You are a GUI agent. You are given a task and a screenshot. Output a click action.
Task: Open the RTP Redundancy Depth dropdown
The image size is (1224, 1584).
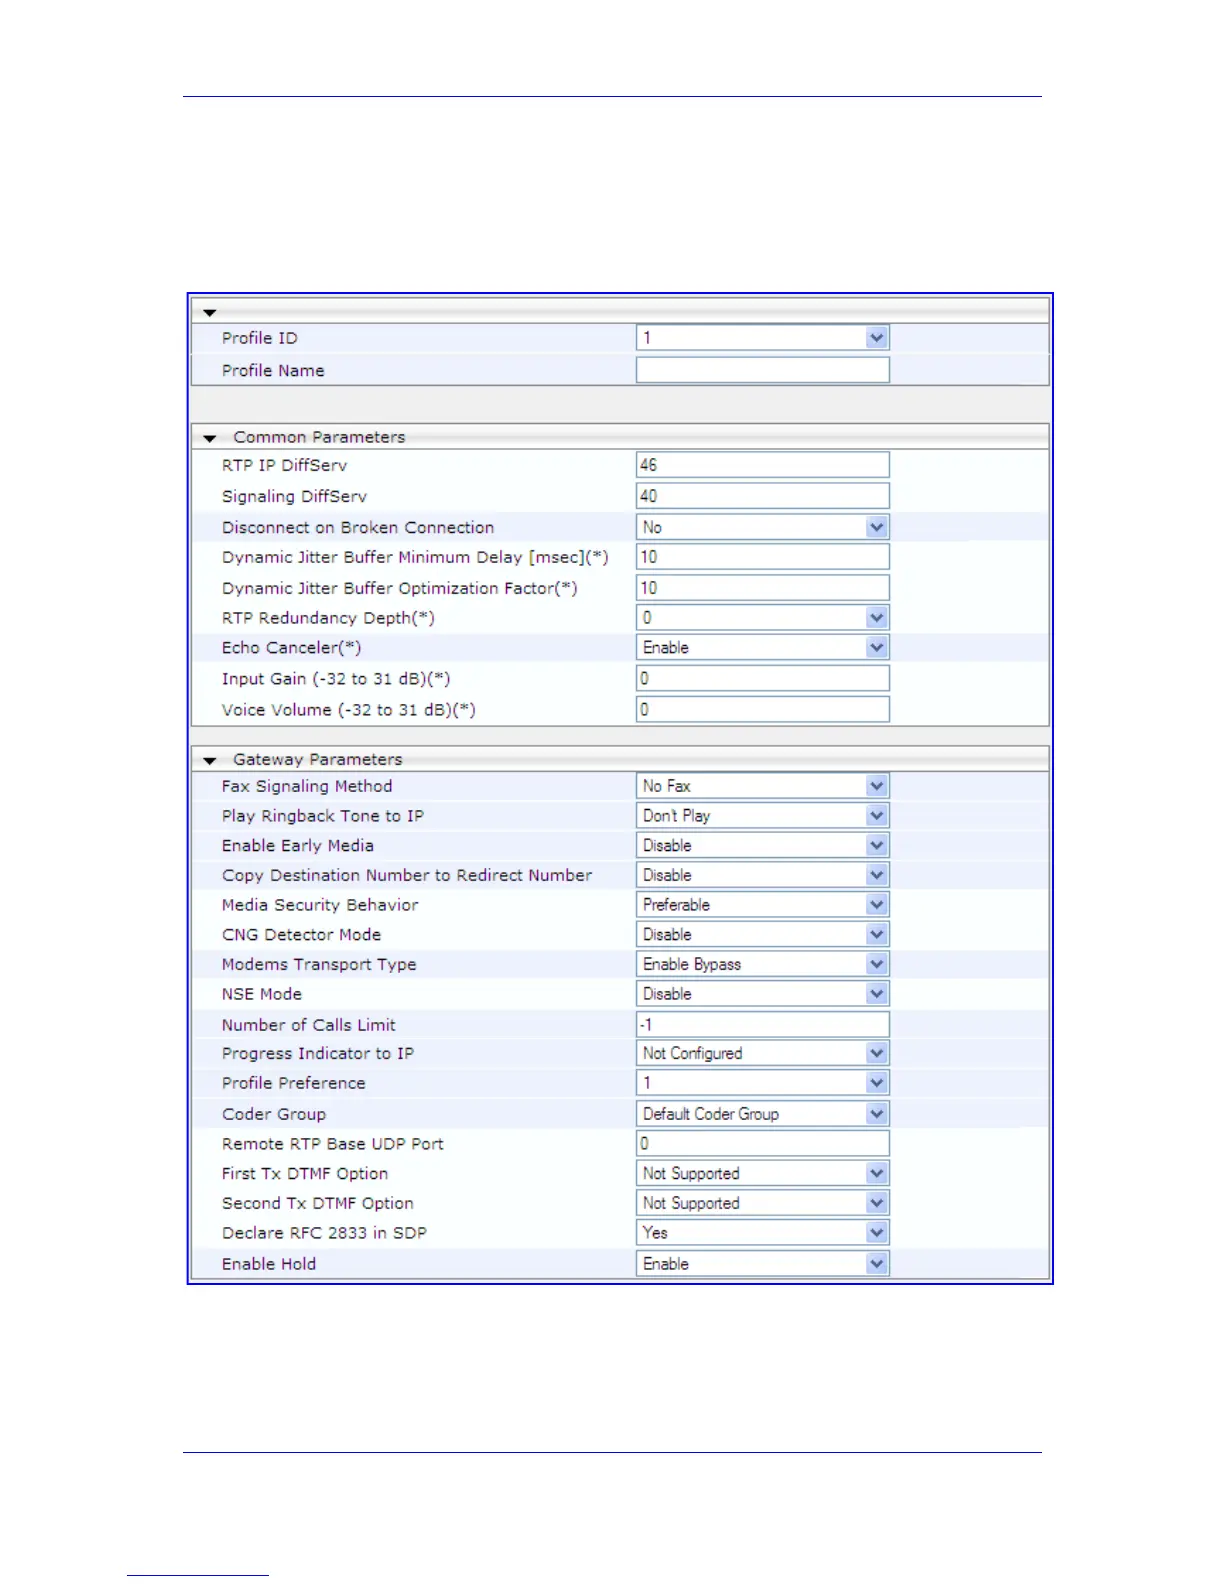click(762, 618)
